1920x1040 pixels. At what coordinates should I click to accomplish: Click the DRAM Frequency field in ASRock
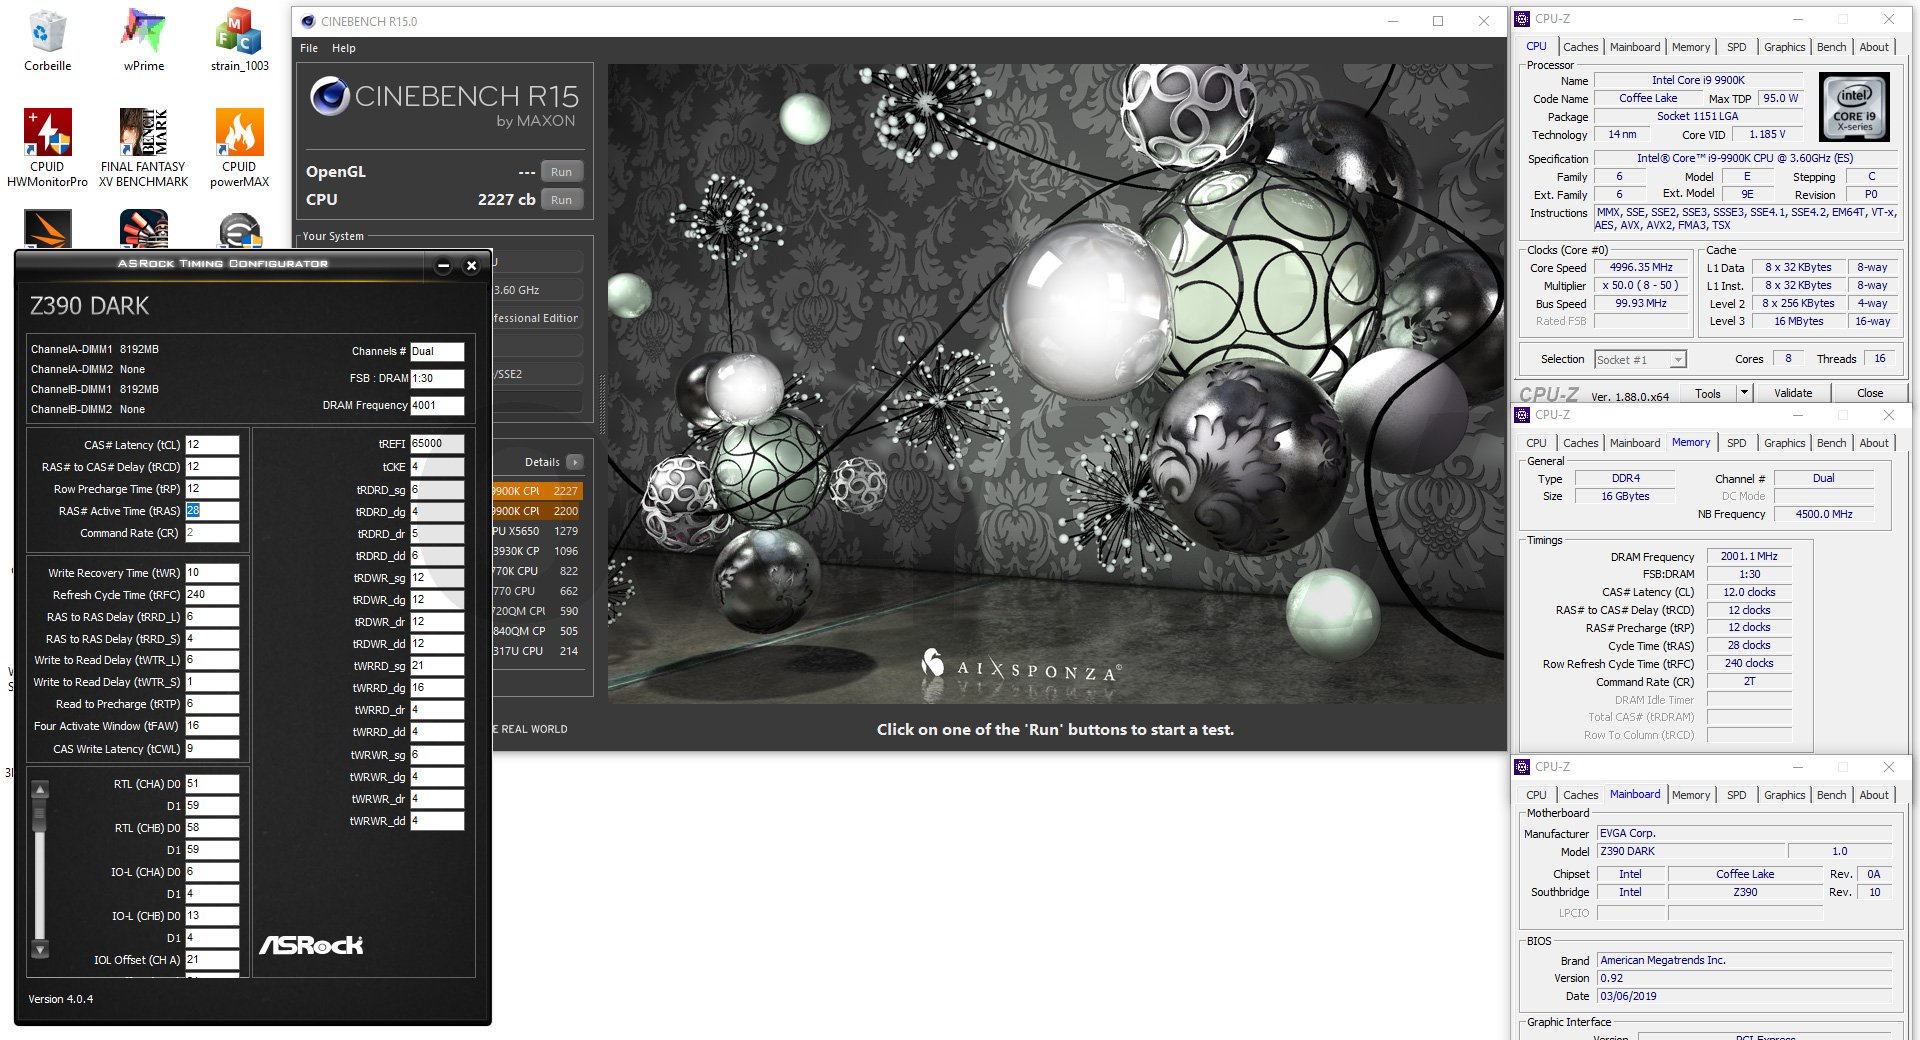click(x=437, y=405)
